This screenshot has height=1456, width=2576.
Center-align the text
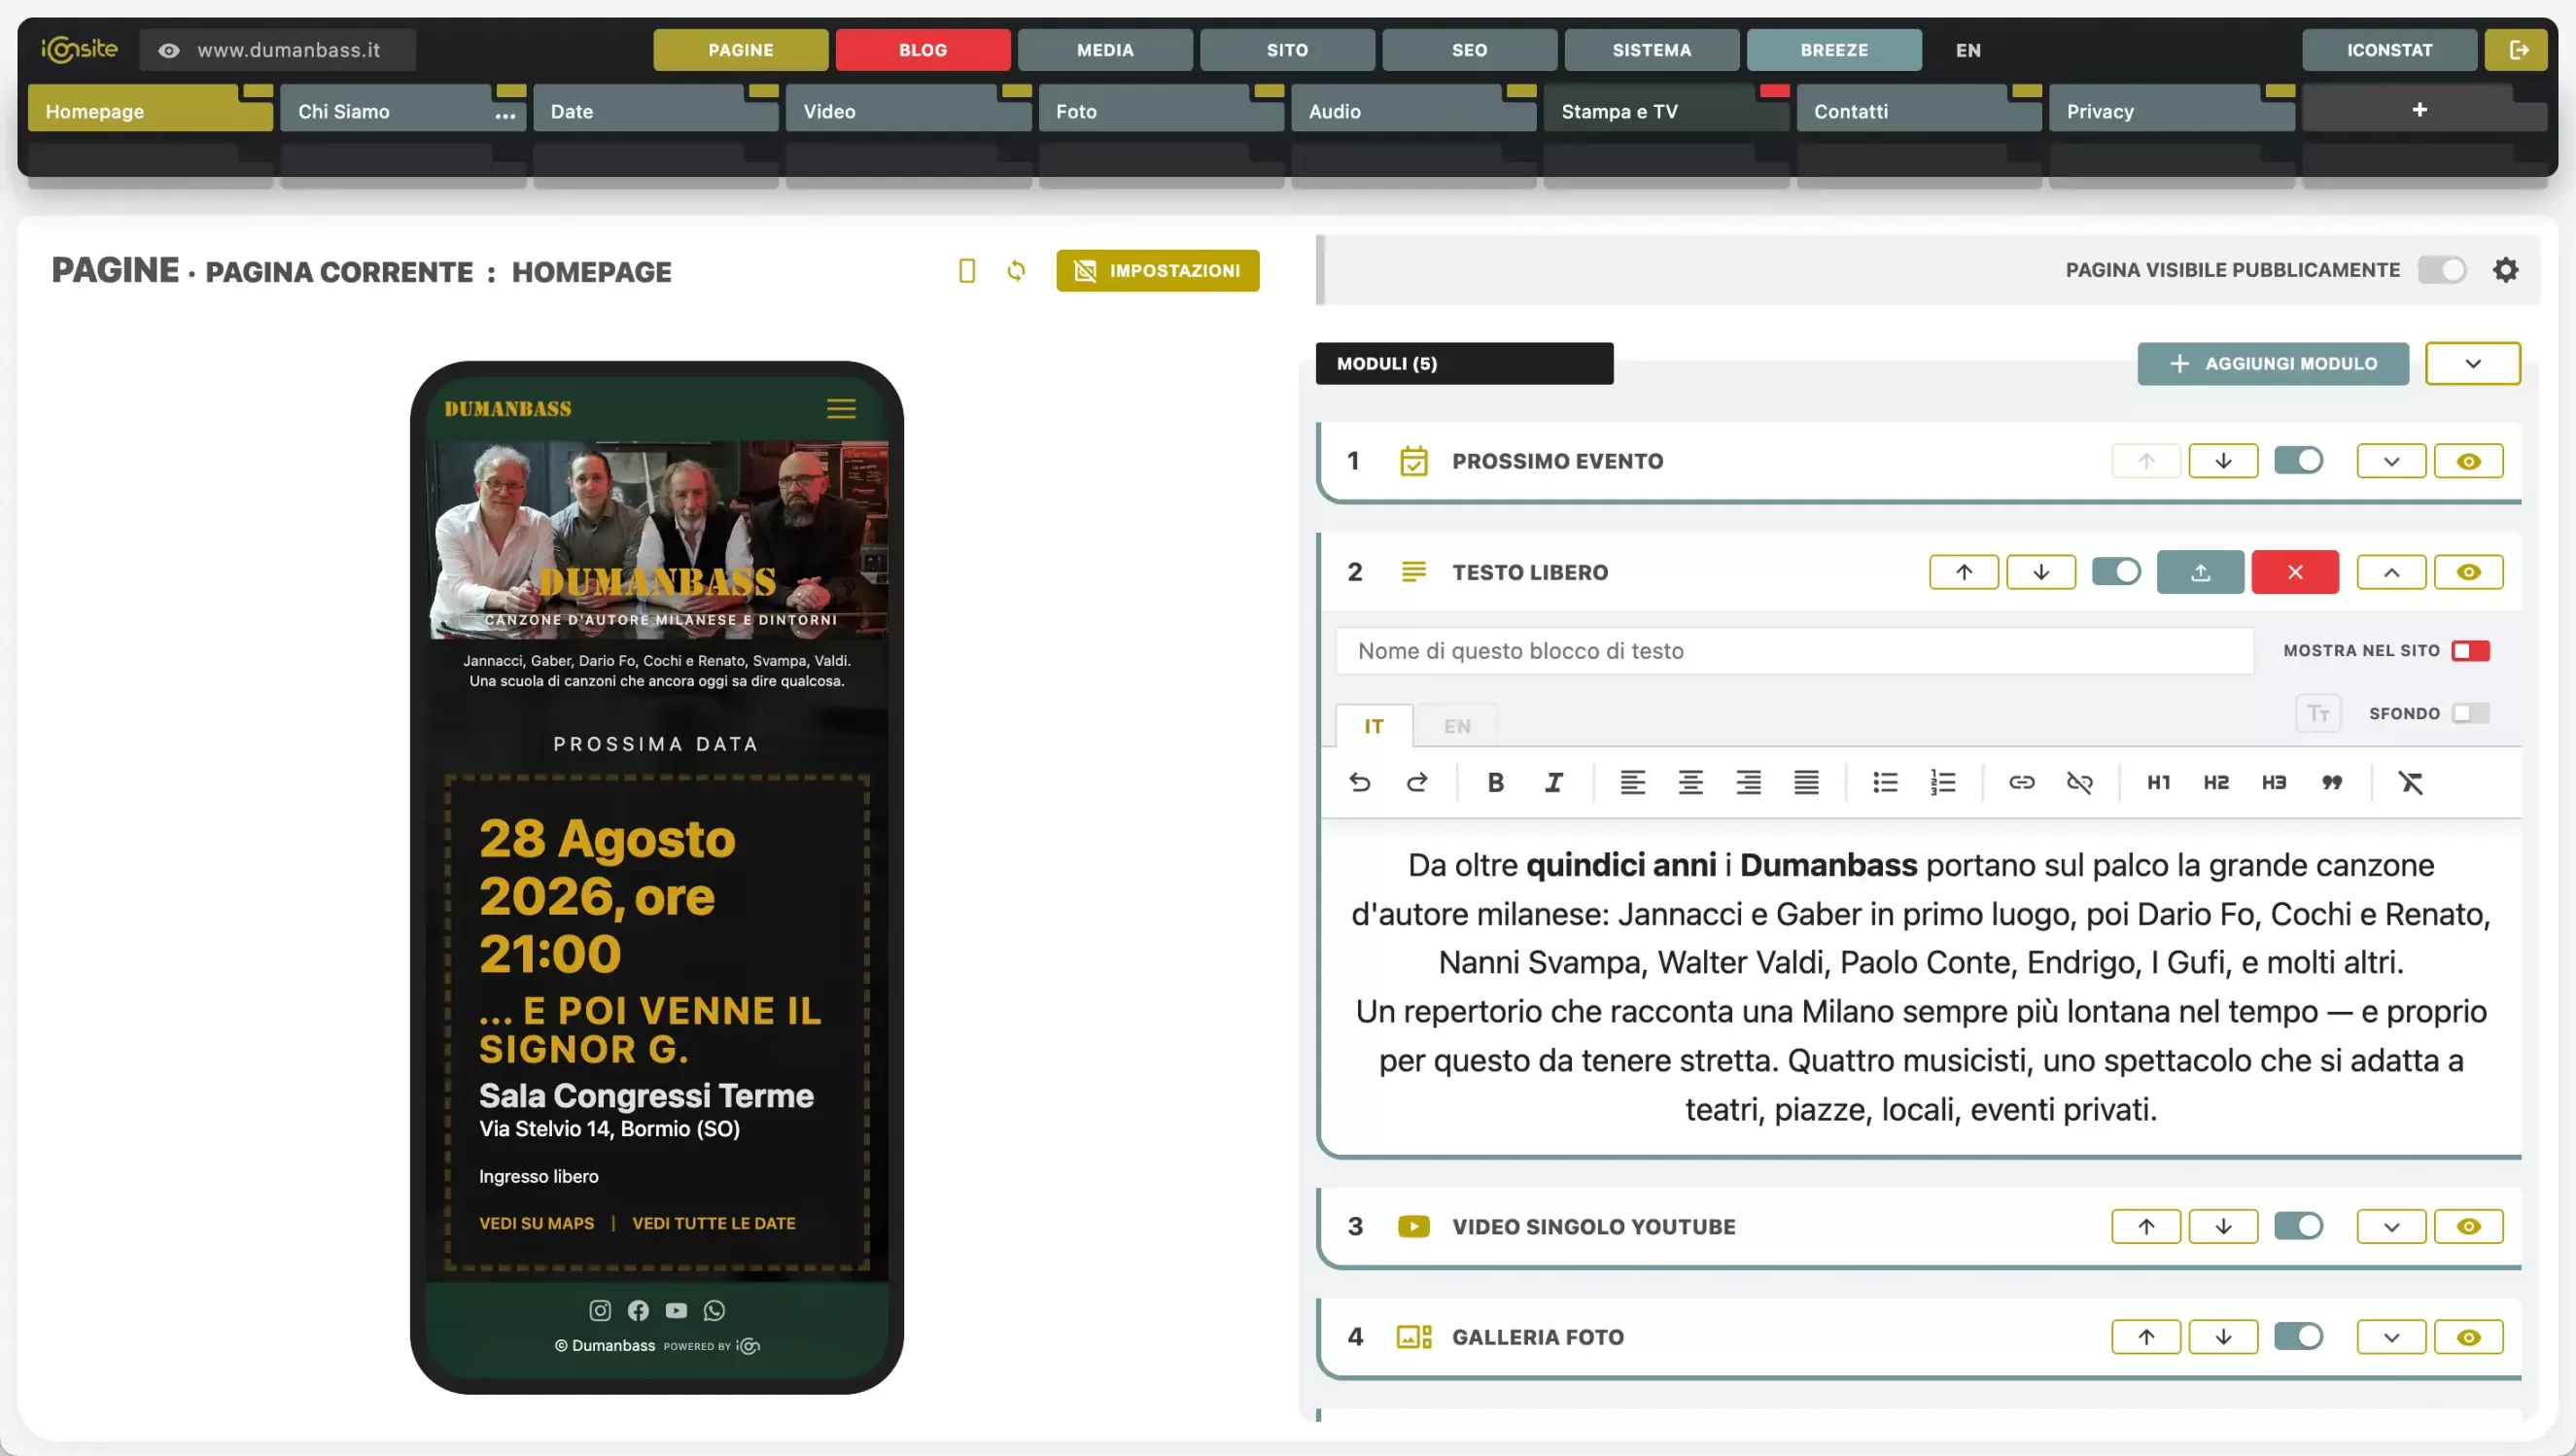[x=1690, y=782]
